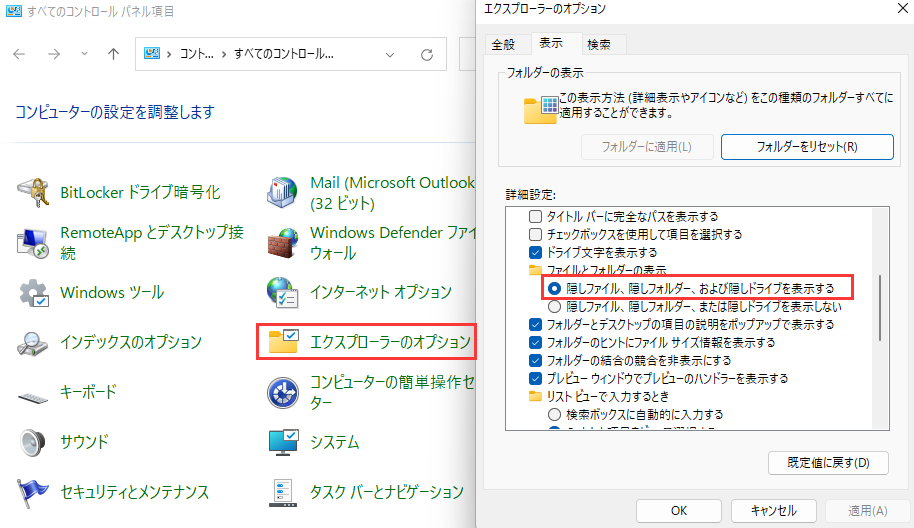Open インデックスのオプション icon
This screenshot has width=914, height=528.
pyautogui.click(x=34, y=343)
